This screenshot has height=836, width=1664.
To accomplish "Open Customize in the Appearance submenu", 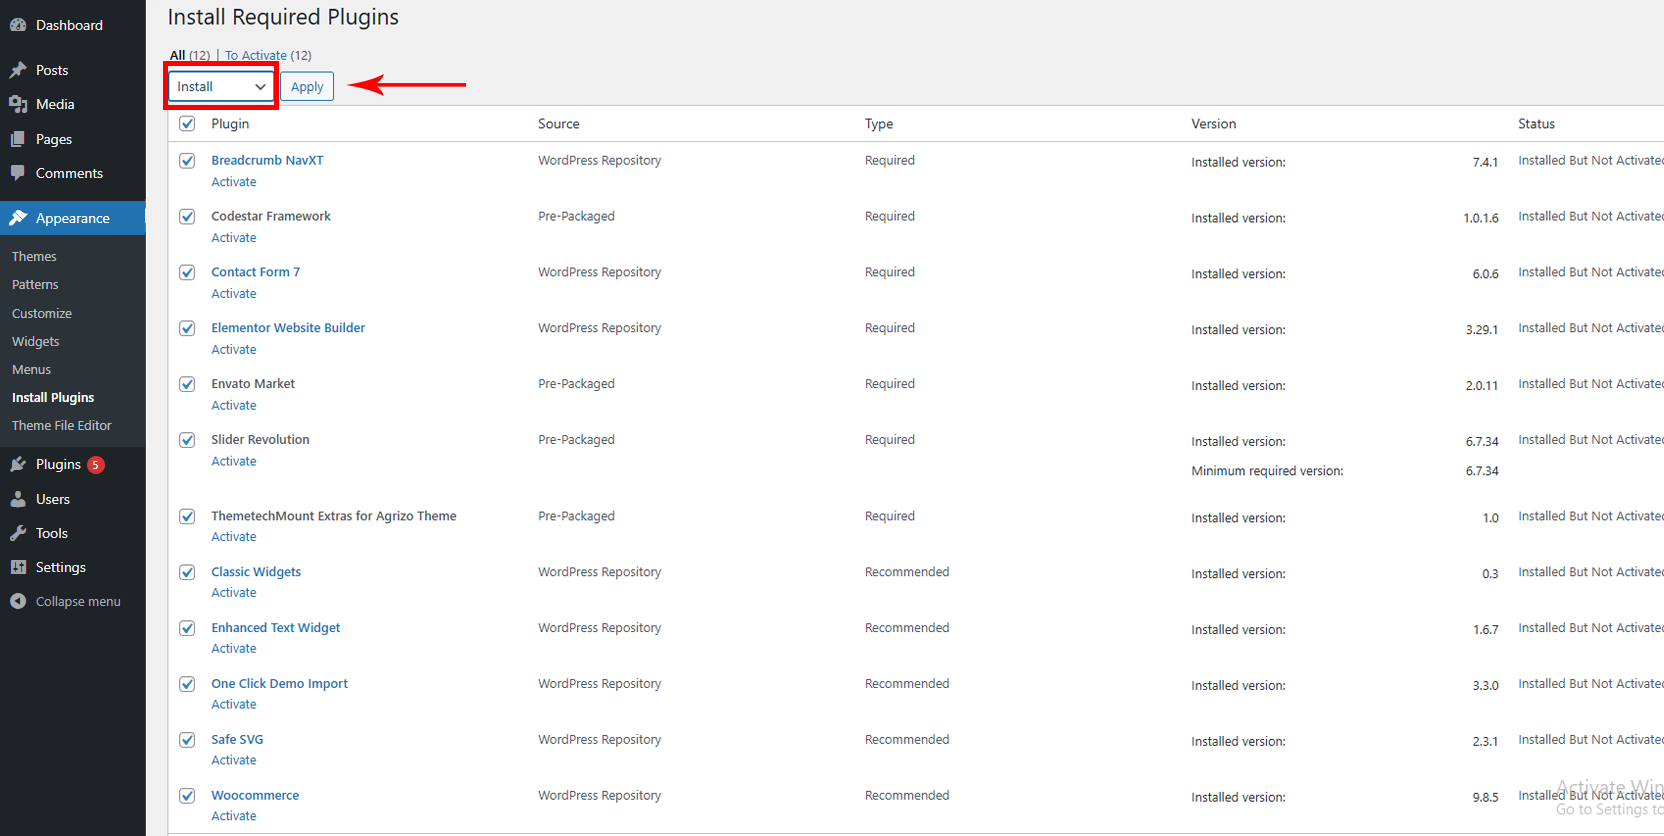I will click(42, 313).
